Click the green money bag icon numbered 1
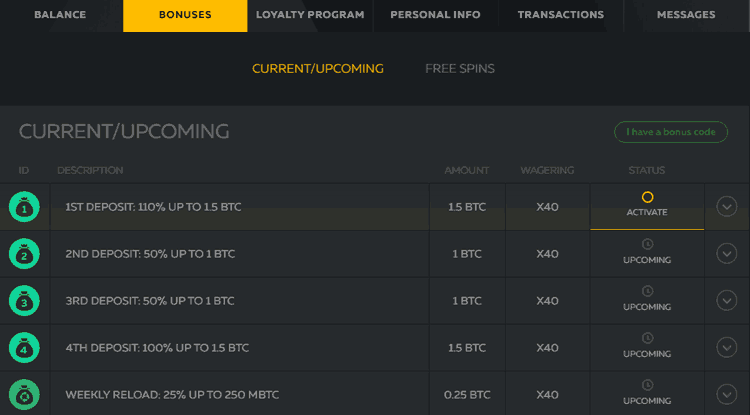The width and height of the screenshot is (750, 415). [24, 207]
